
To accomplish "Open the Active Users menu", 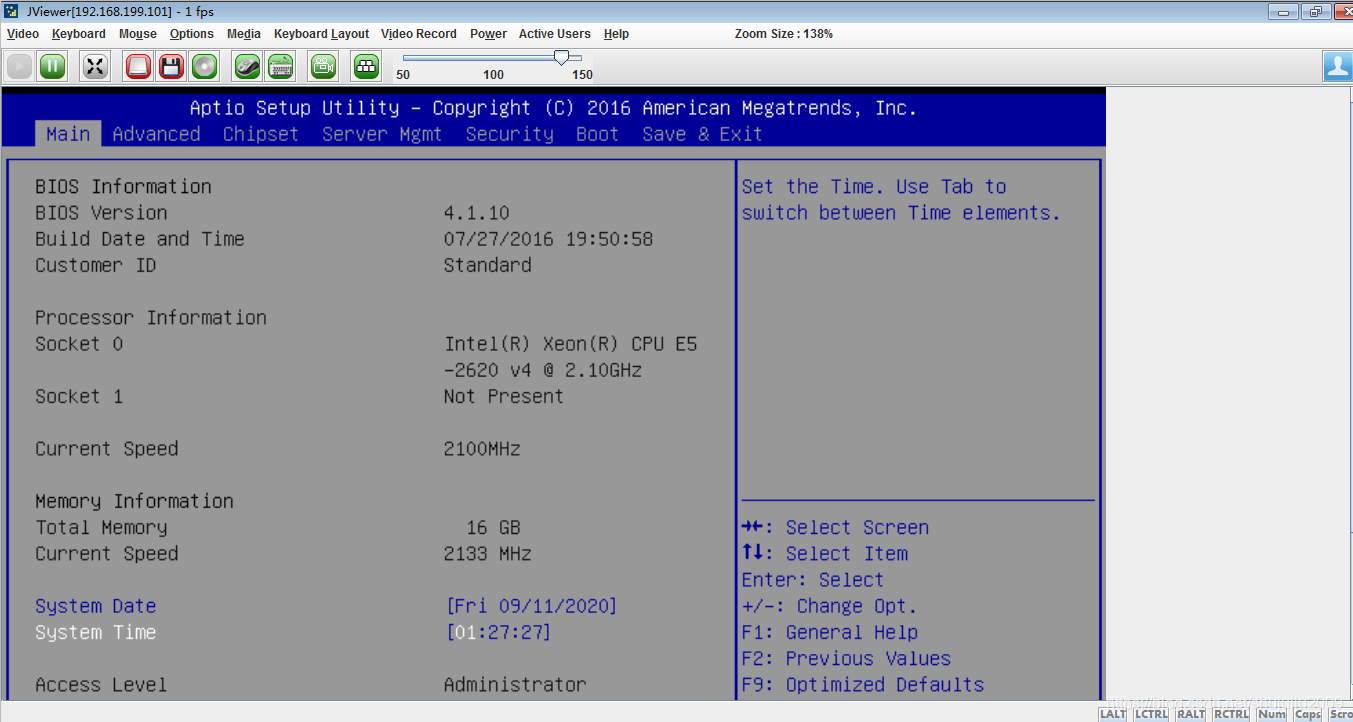I will click(555, 34).
